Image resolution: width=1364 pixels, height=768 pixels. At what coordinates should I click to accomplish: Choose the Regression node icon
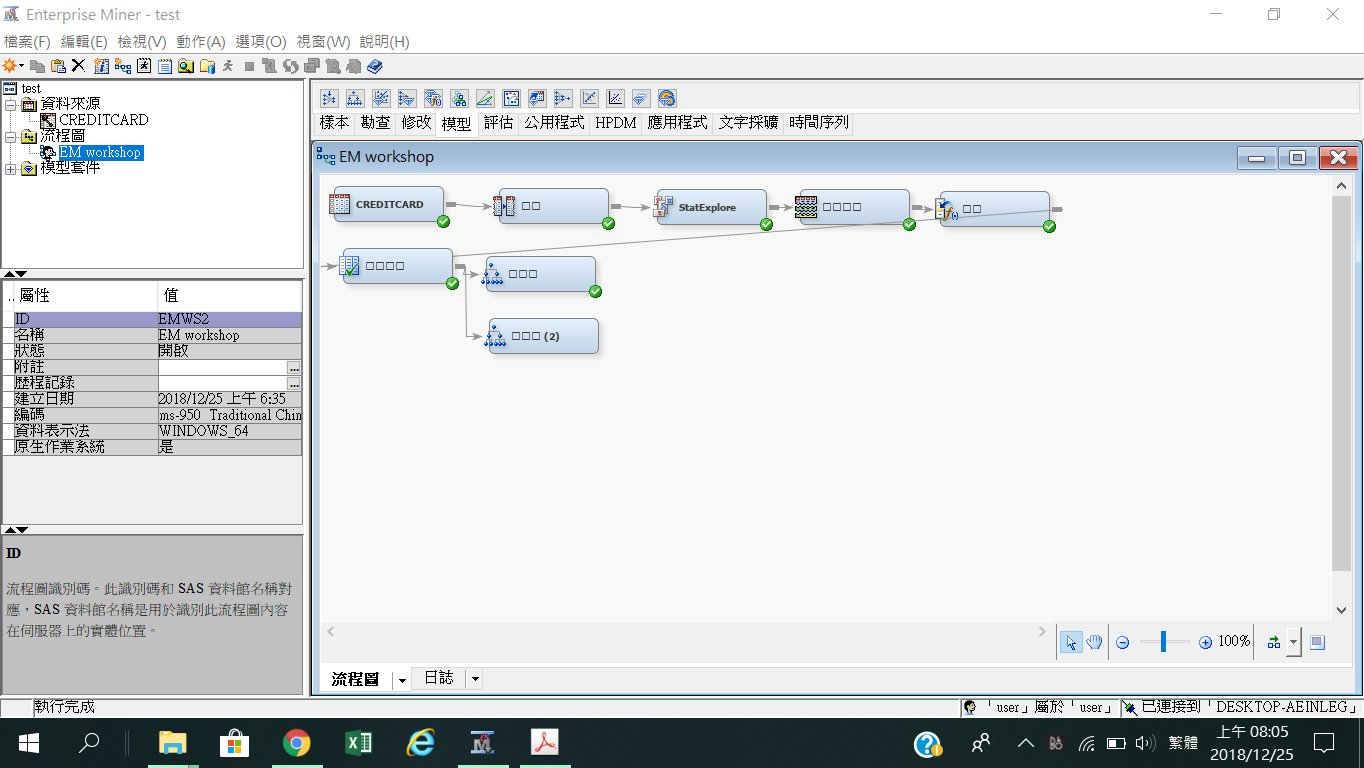tap(615, 98)
